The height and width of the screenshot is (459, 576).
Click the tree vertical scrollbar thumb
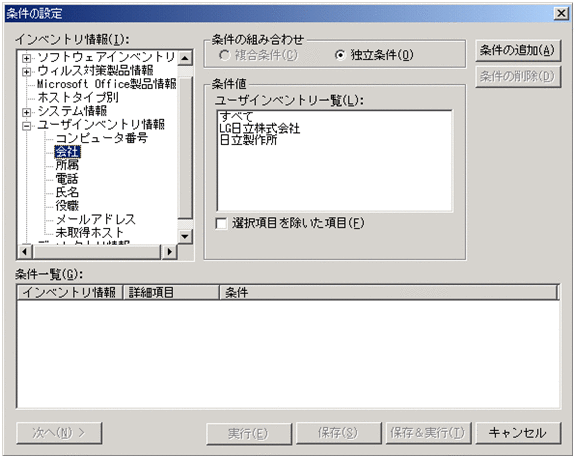click(185, 147)
